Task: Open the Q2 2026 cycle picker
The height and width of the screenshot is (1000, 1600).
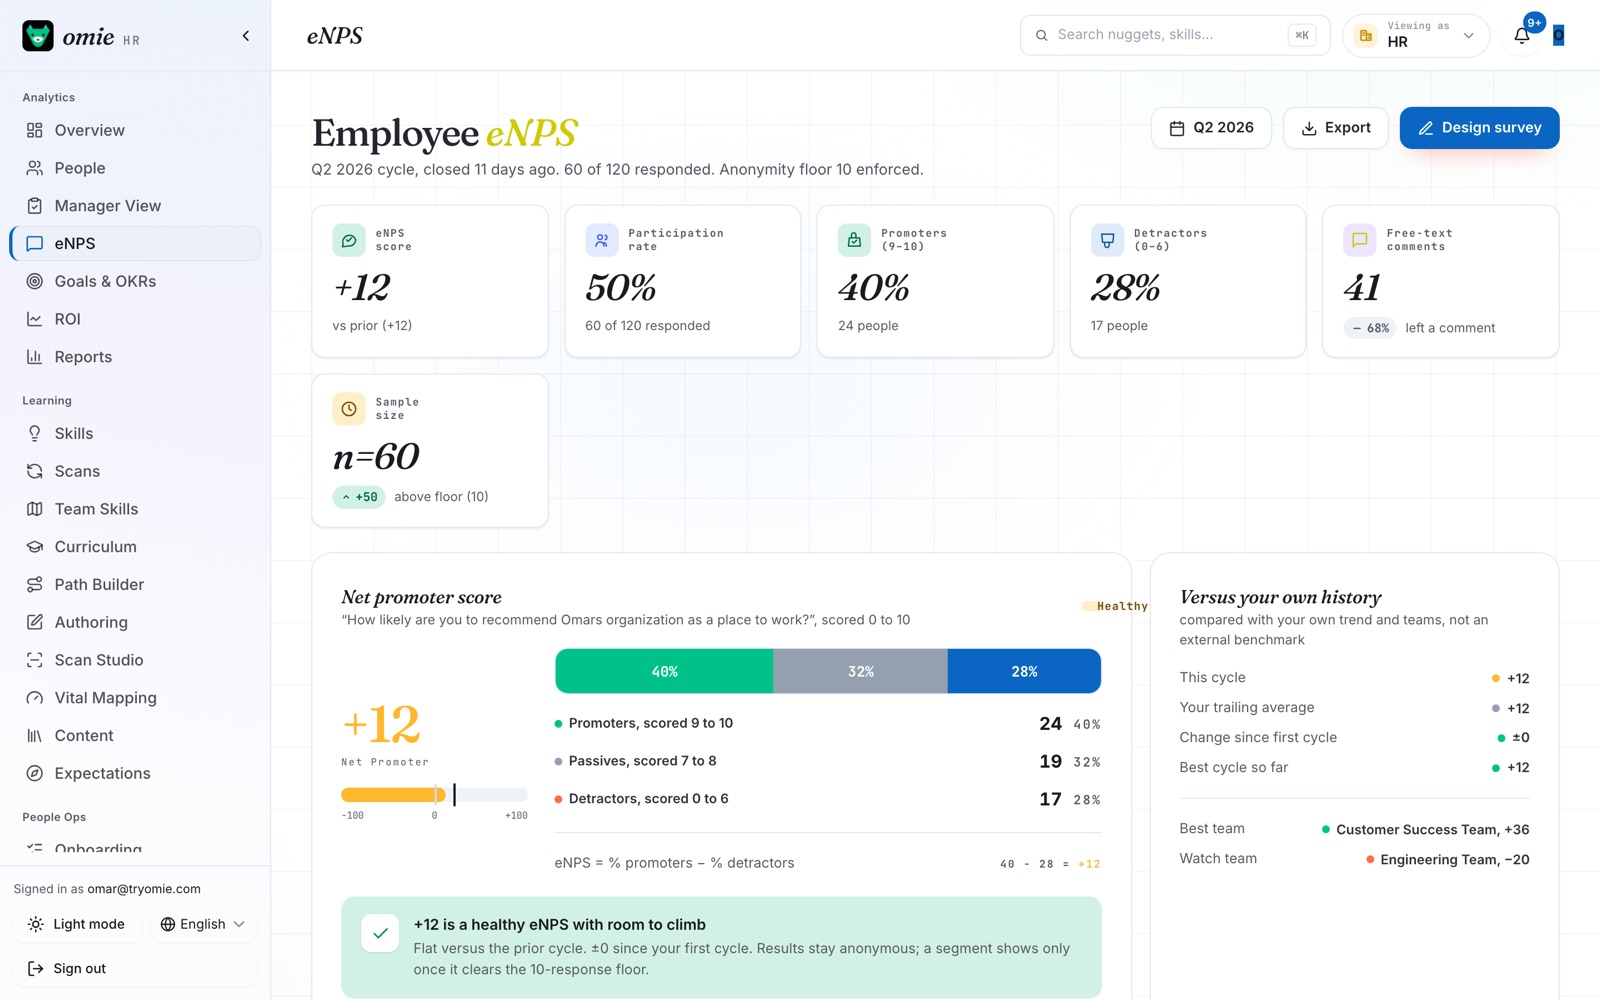Action: 1211,128
